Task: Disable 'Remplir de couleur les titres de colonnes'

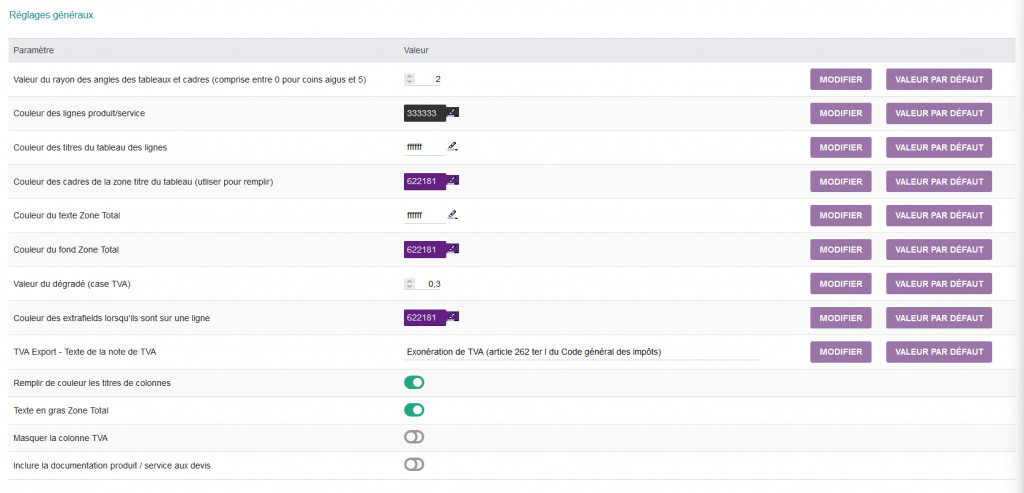Action: (414, 382)
